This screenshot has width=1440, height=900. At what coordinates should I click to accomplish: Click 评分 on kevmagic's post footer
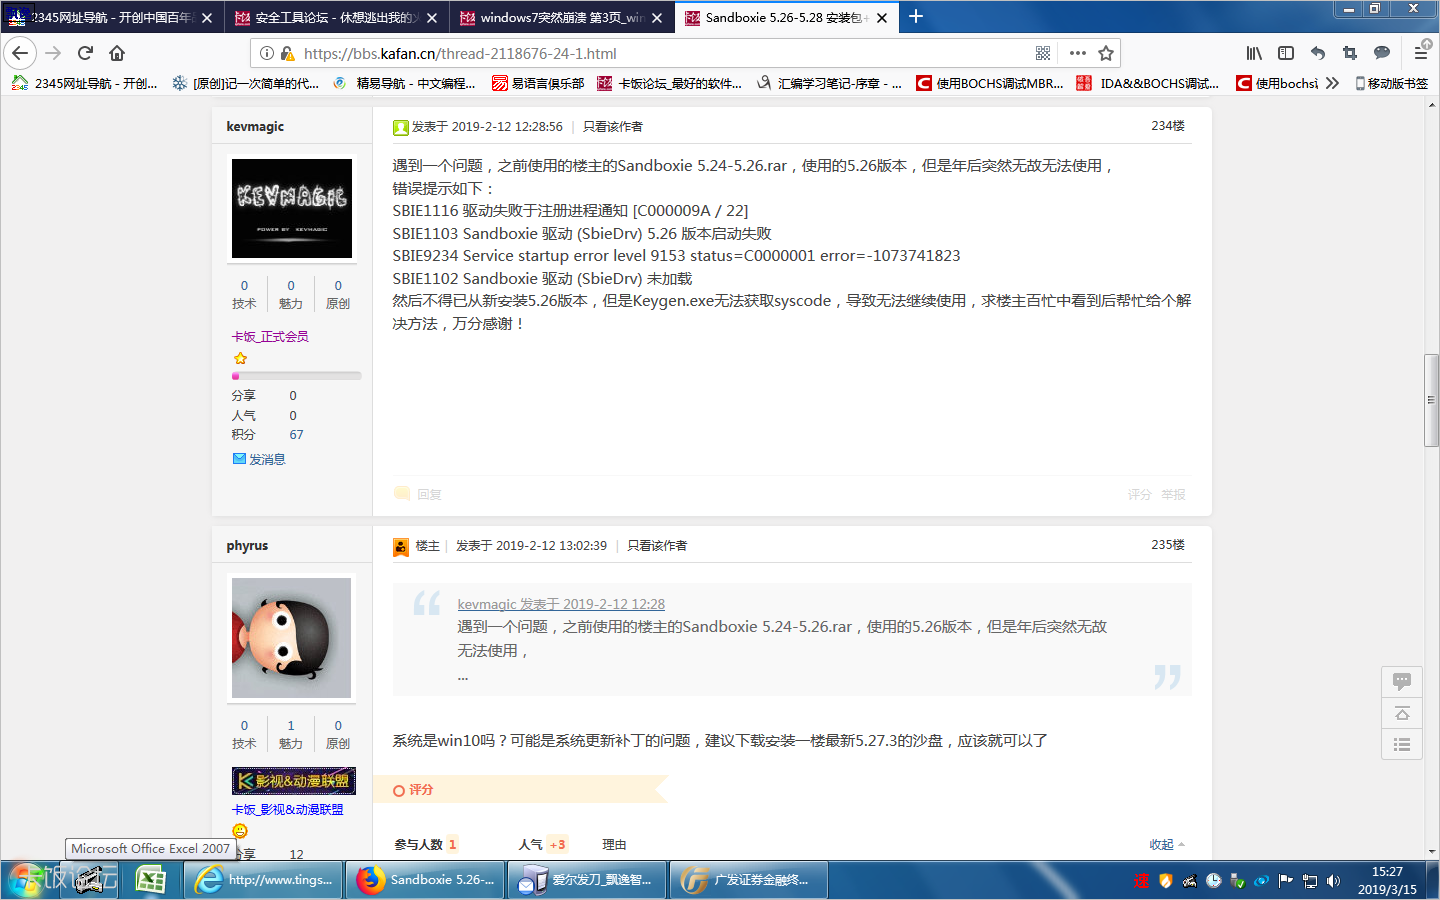coord(1139,494)
